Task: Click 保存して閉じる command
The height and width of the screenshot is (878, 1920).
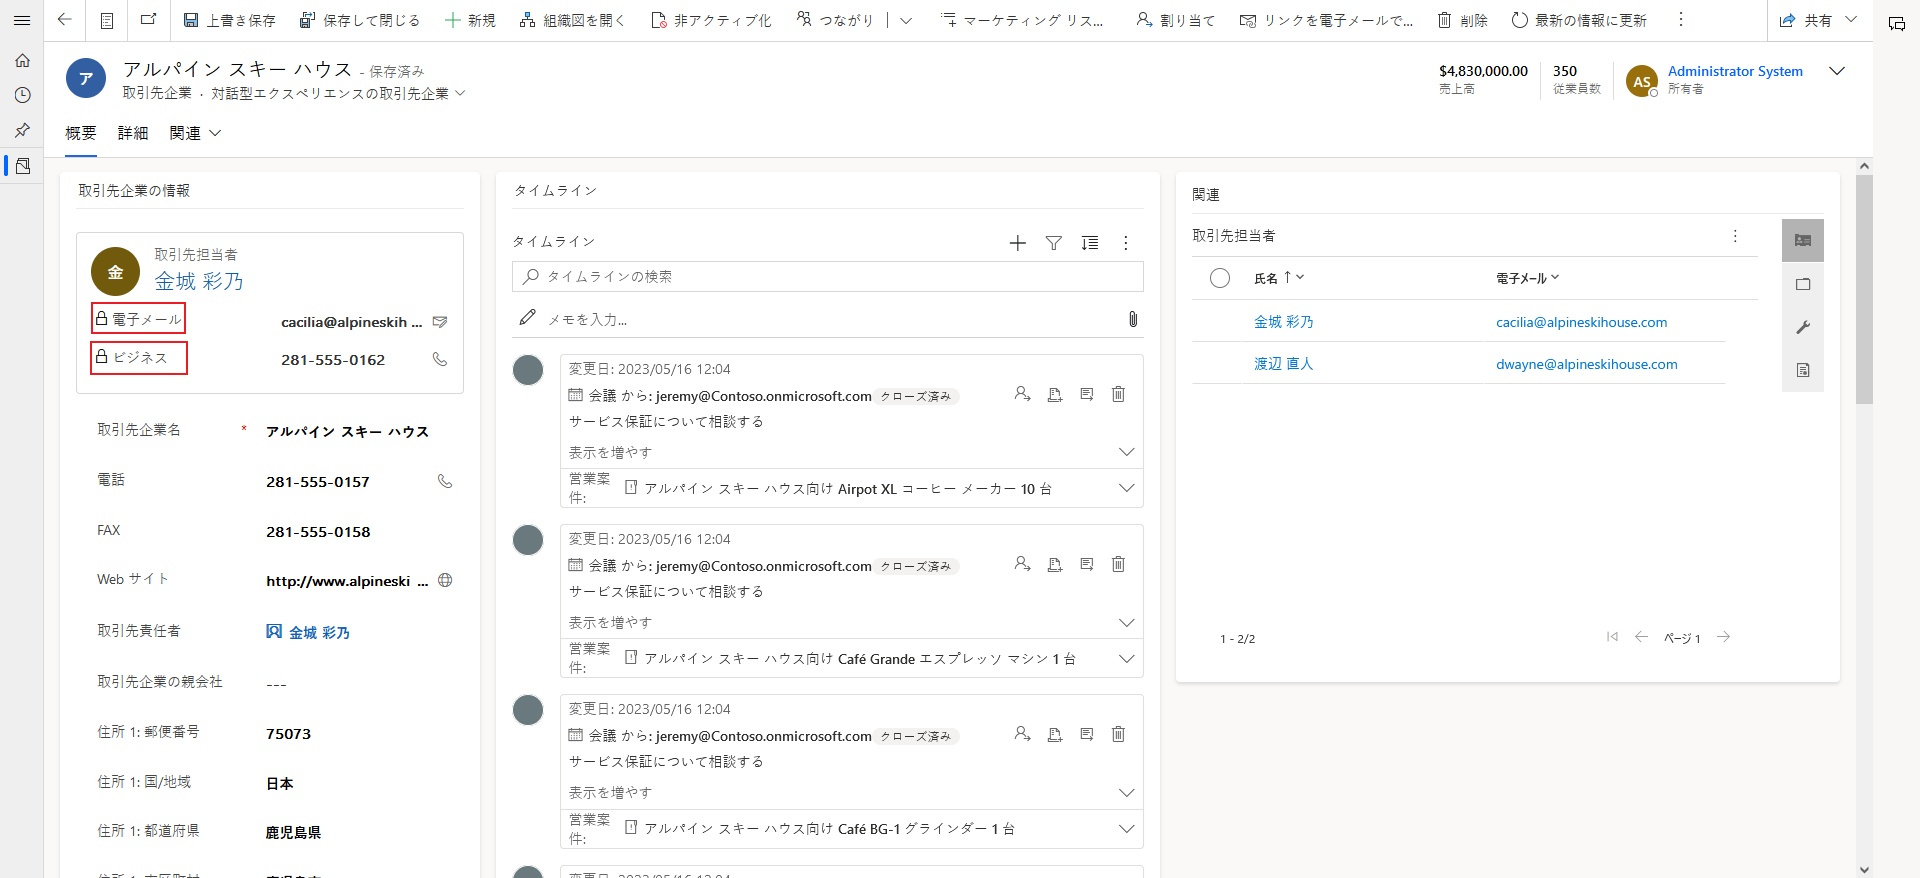Action: coord(360,20)
